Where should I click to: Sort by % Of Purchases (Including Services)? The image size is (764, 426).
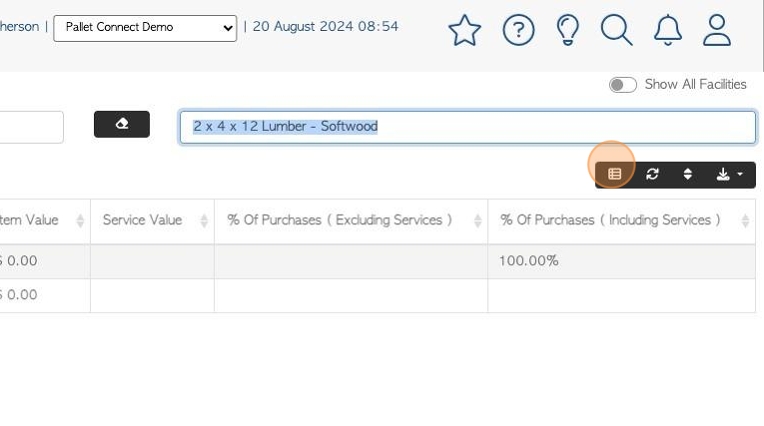click(622, 221)
